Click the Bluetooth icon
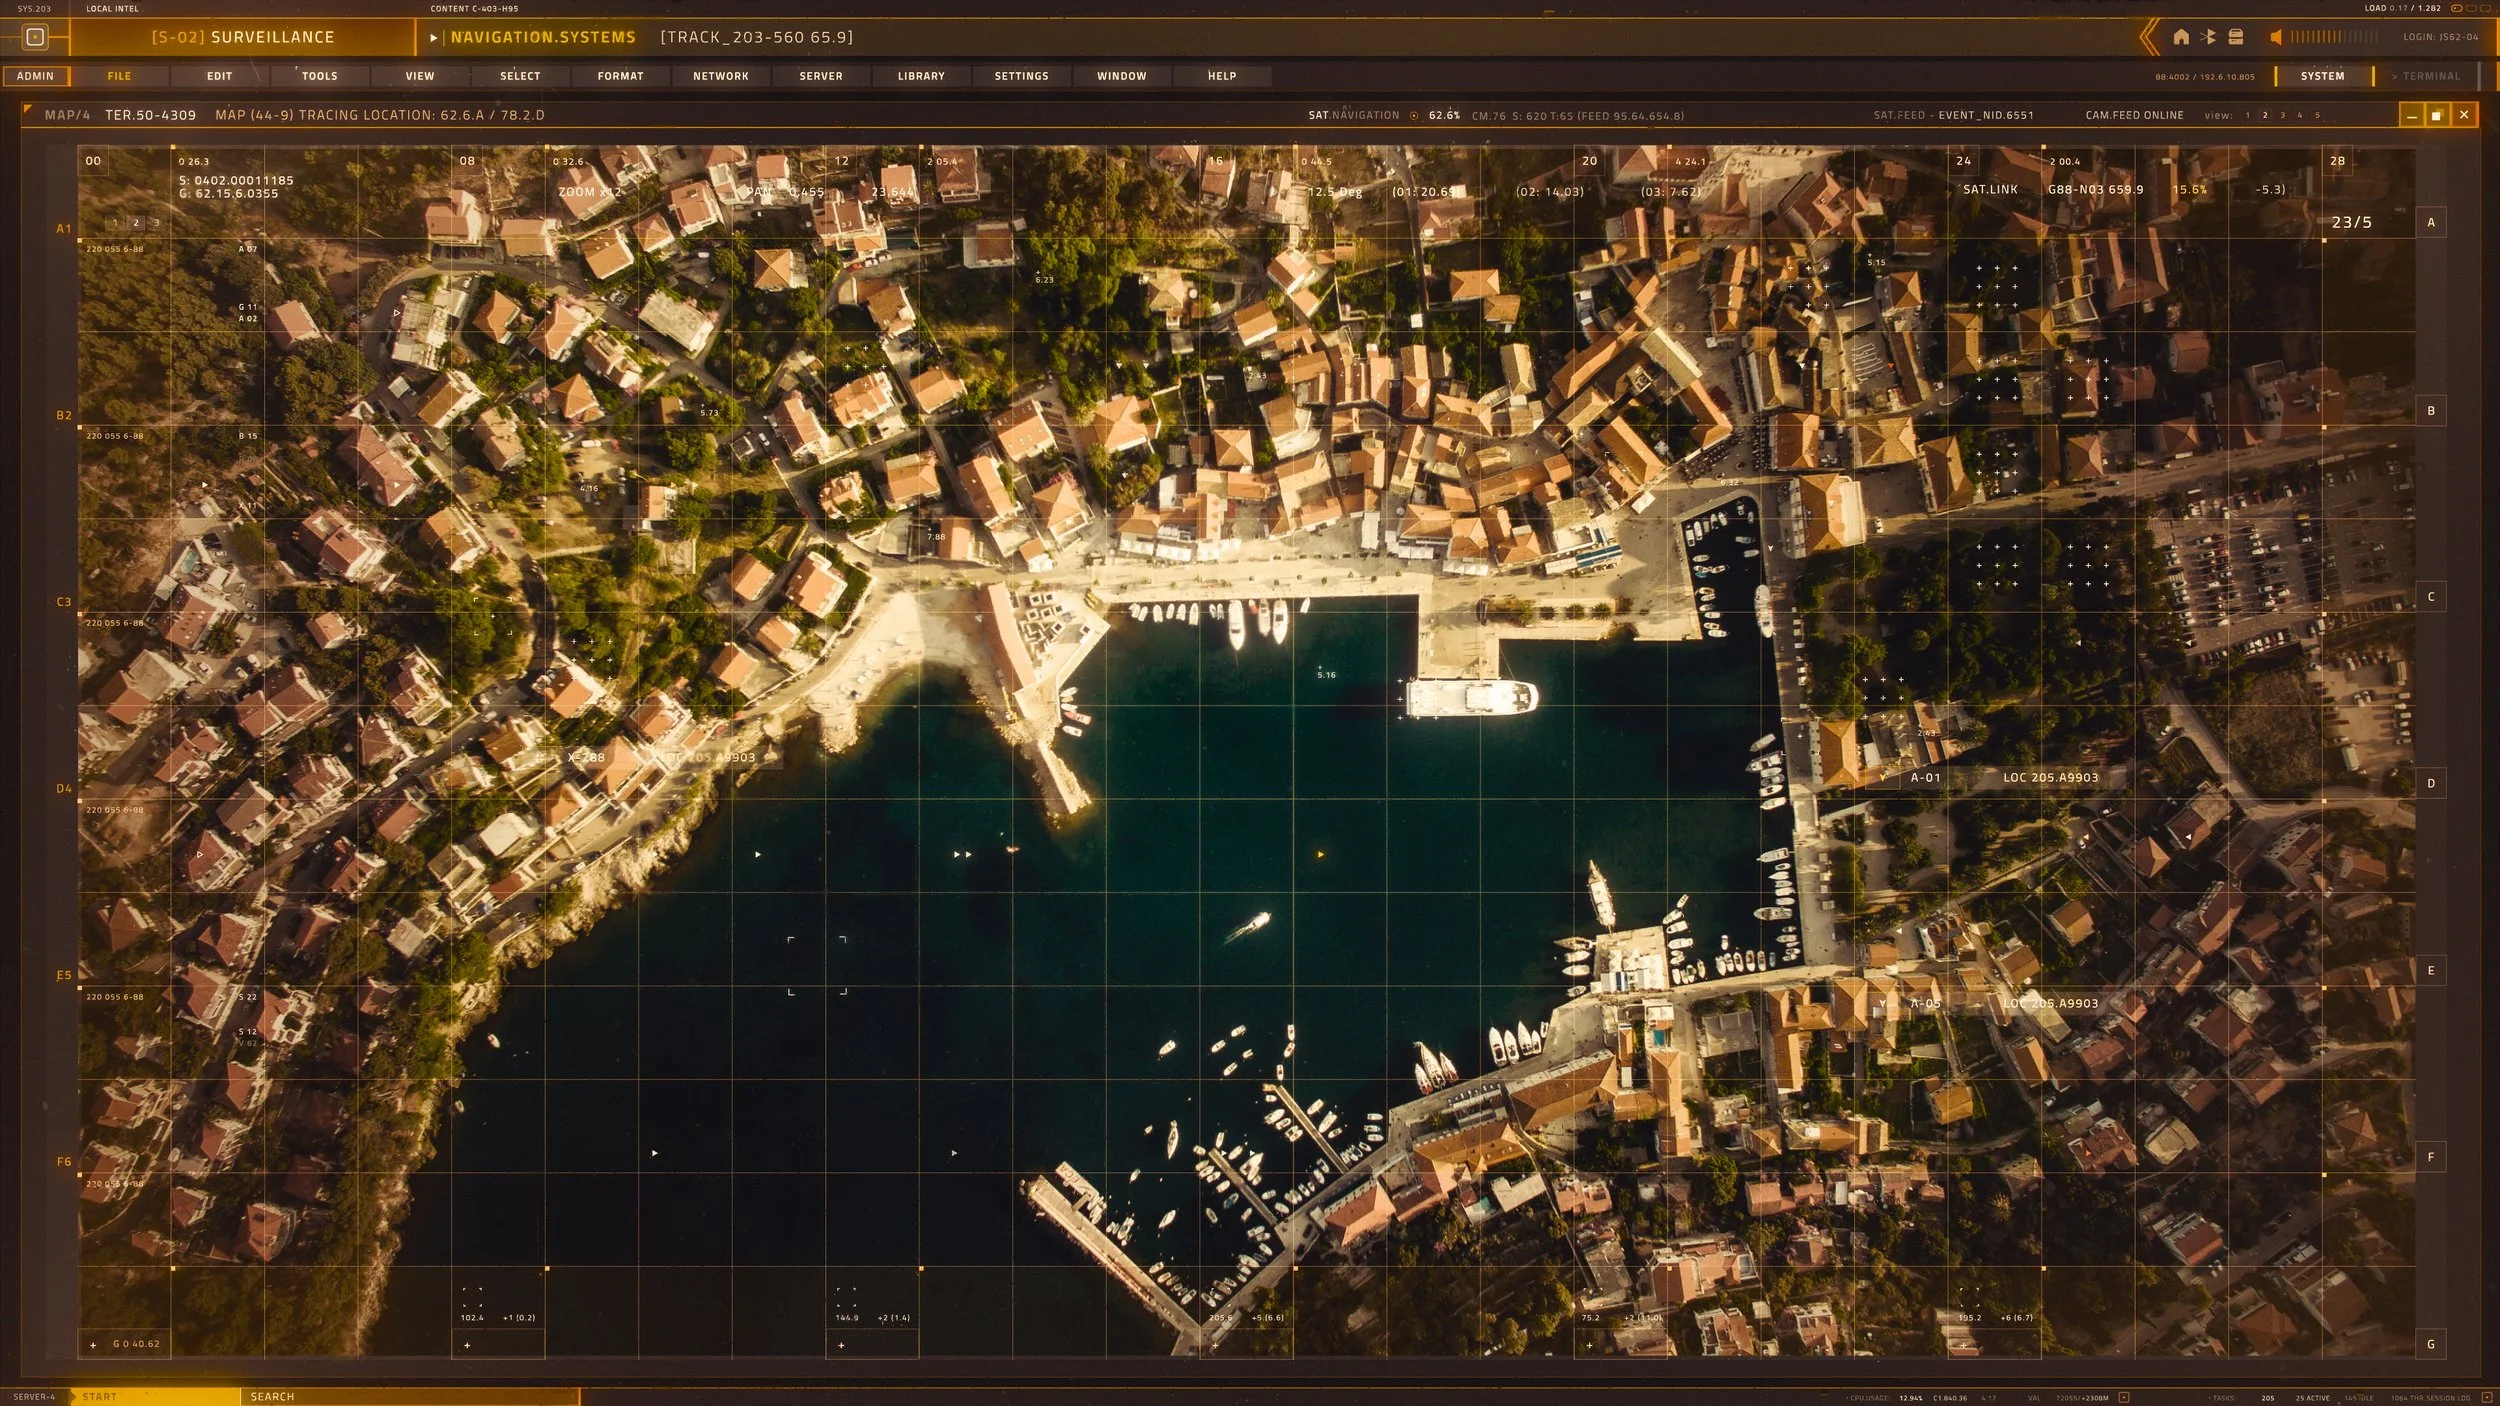The height and width of the screenshot is (1406, 2500). click(x=2208, y=37)
